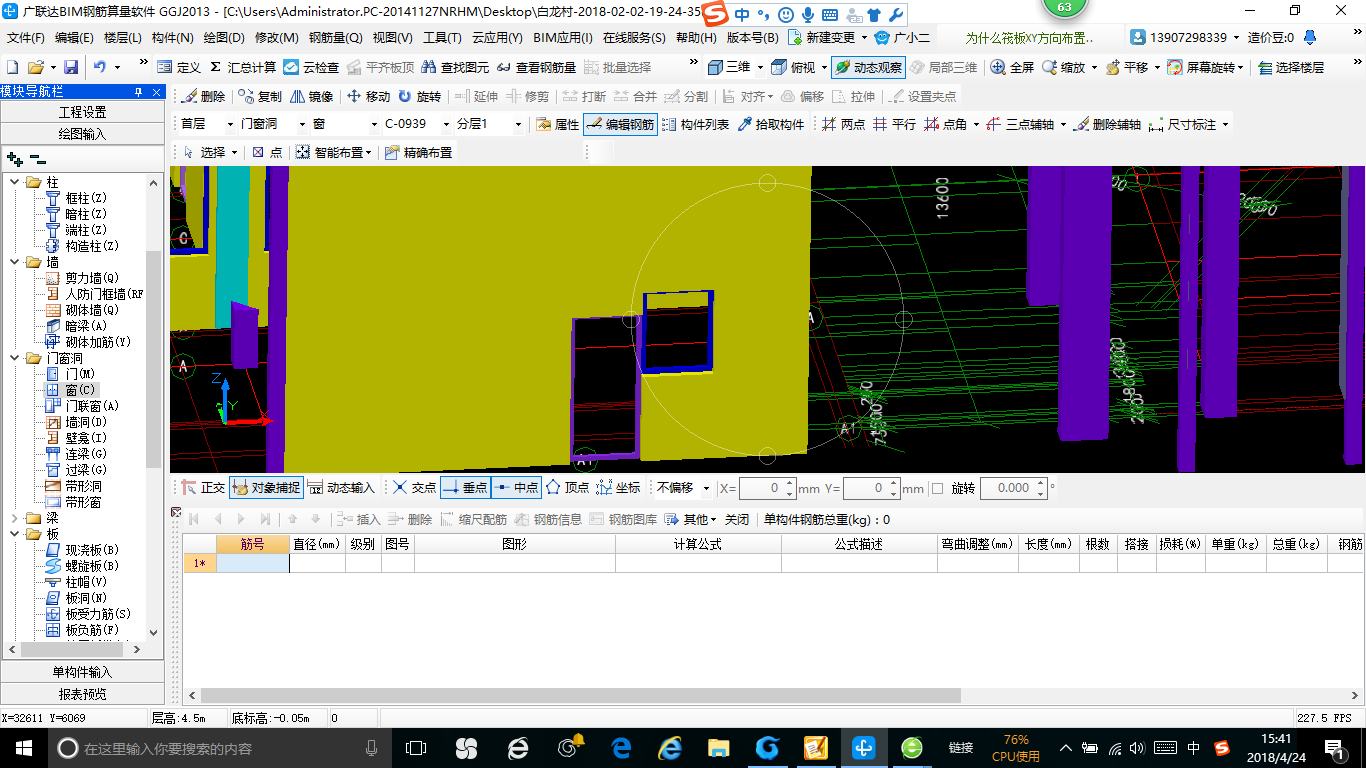This screenshot has width=1366, height=768.
Task: Check the 旋转 rotation checkbox
Action: click(937, 488)
